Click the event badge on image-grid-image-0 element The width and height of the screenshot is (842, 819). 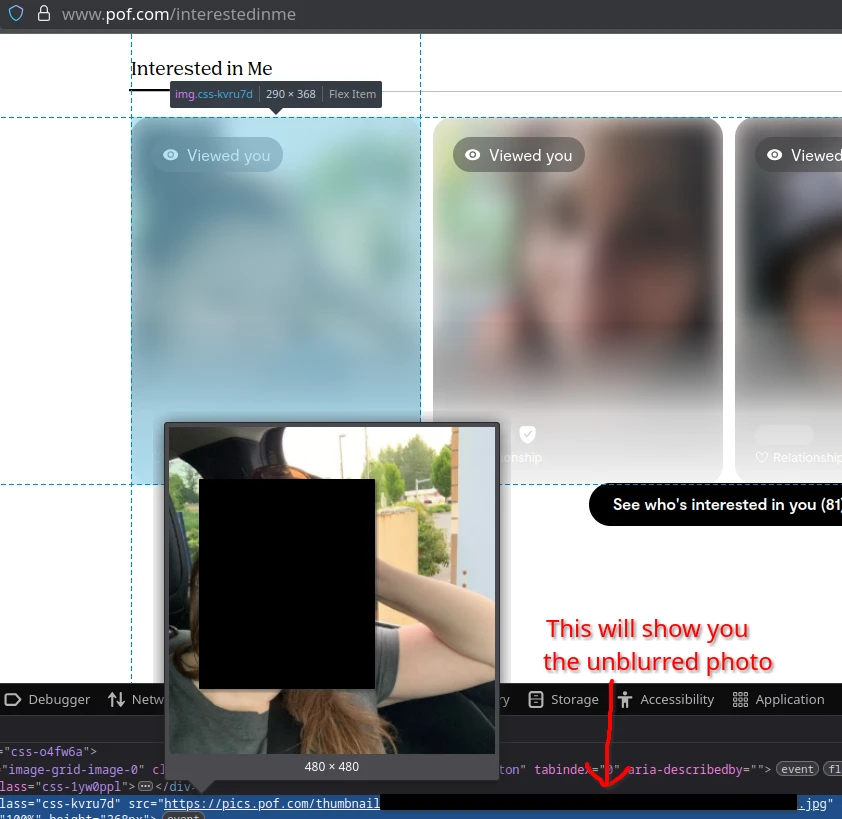[x=798, y=769]
